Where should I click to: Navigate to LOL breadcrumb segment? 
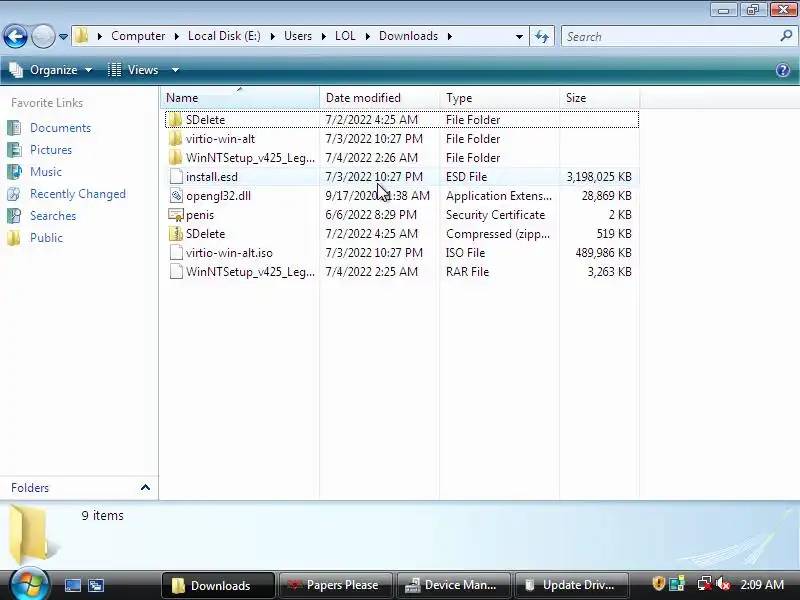[x=345, y=36]
